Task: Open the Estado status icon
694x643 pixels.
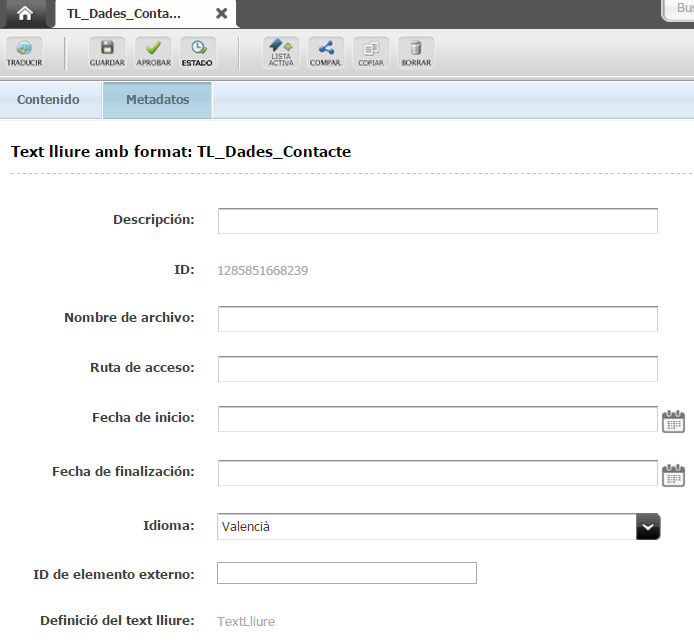Action: [x=197, y=53]
